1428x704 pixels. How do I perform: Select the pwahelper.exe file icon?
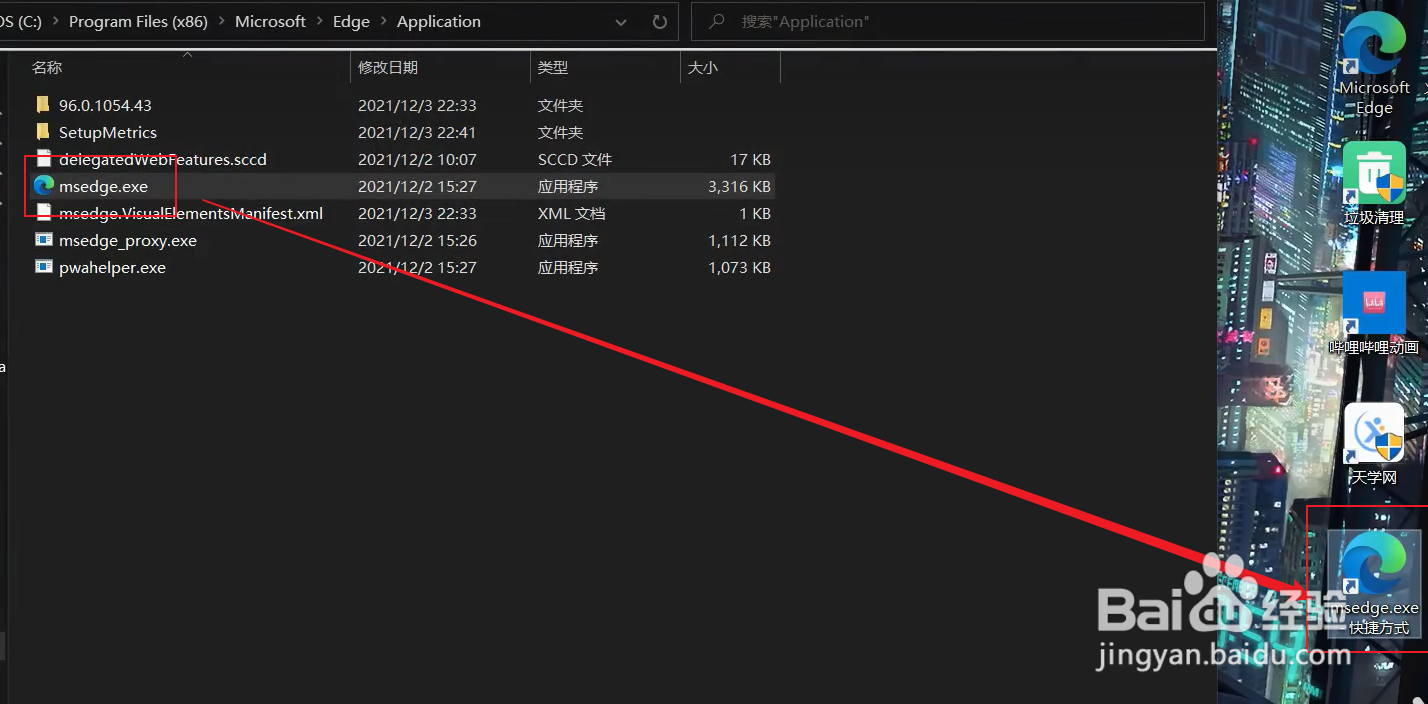coord(43,267)
